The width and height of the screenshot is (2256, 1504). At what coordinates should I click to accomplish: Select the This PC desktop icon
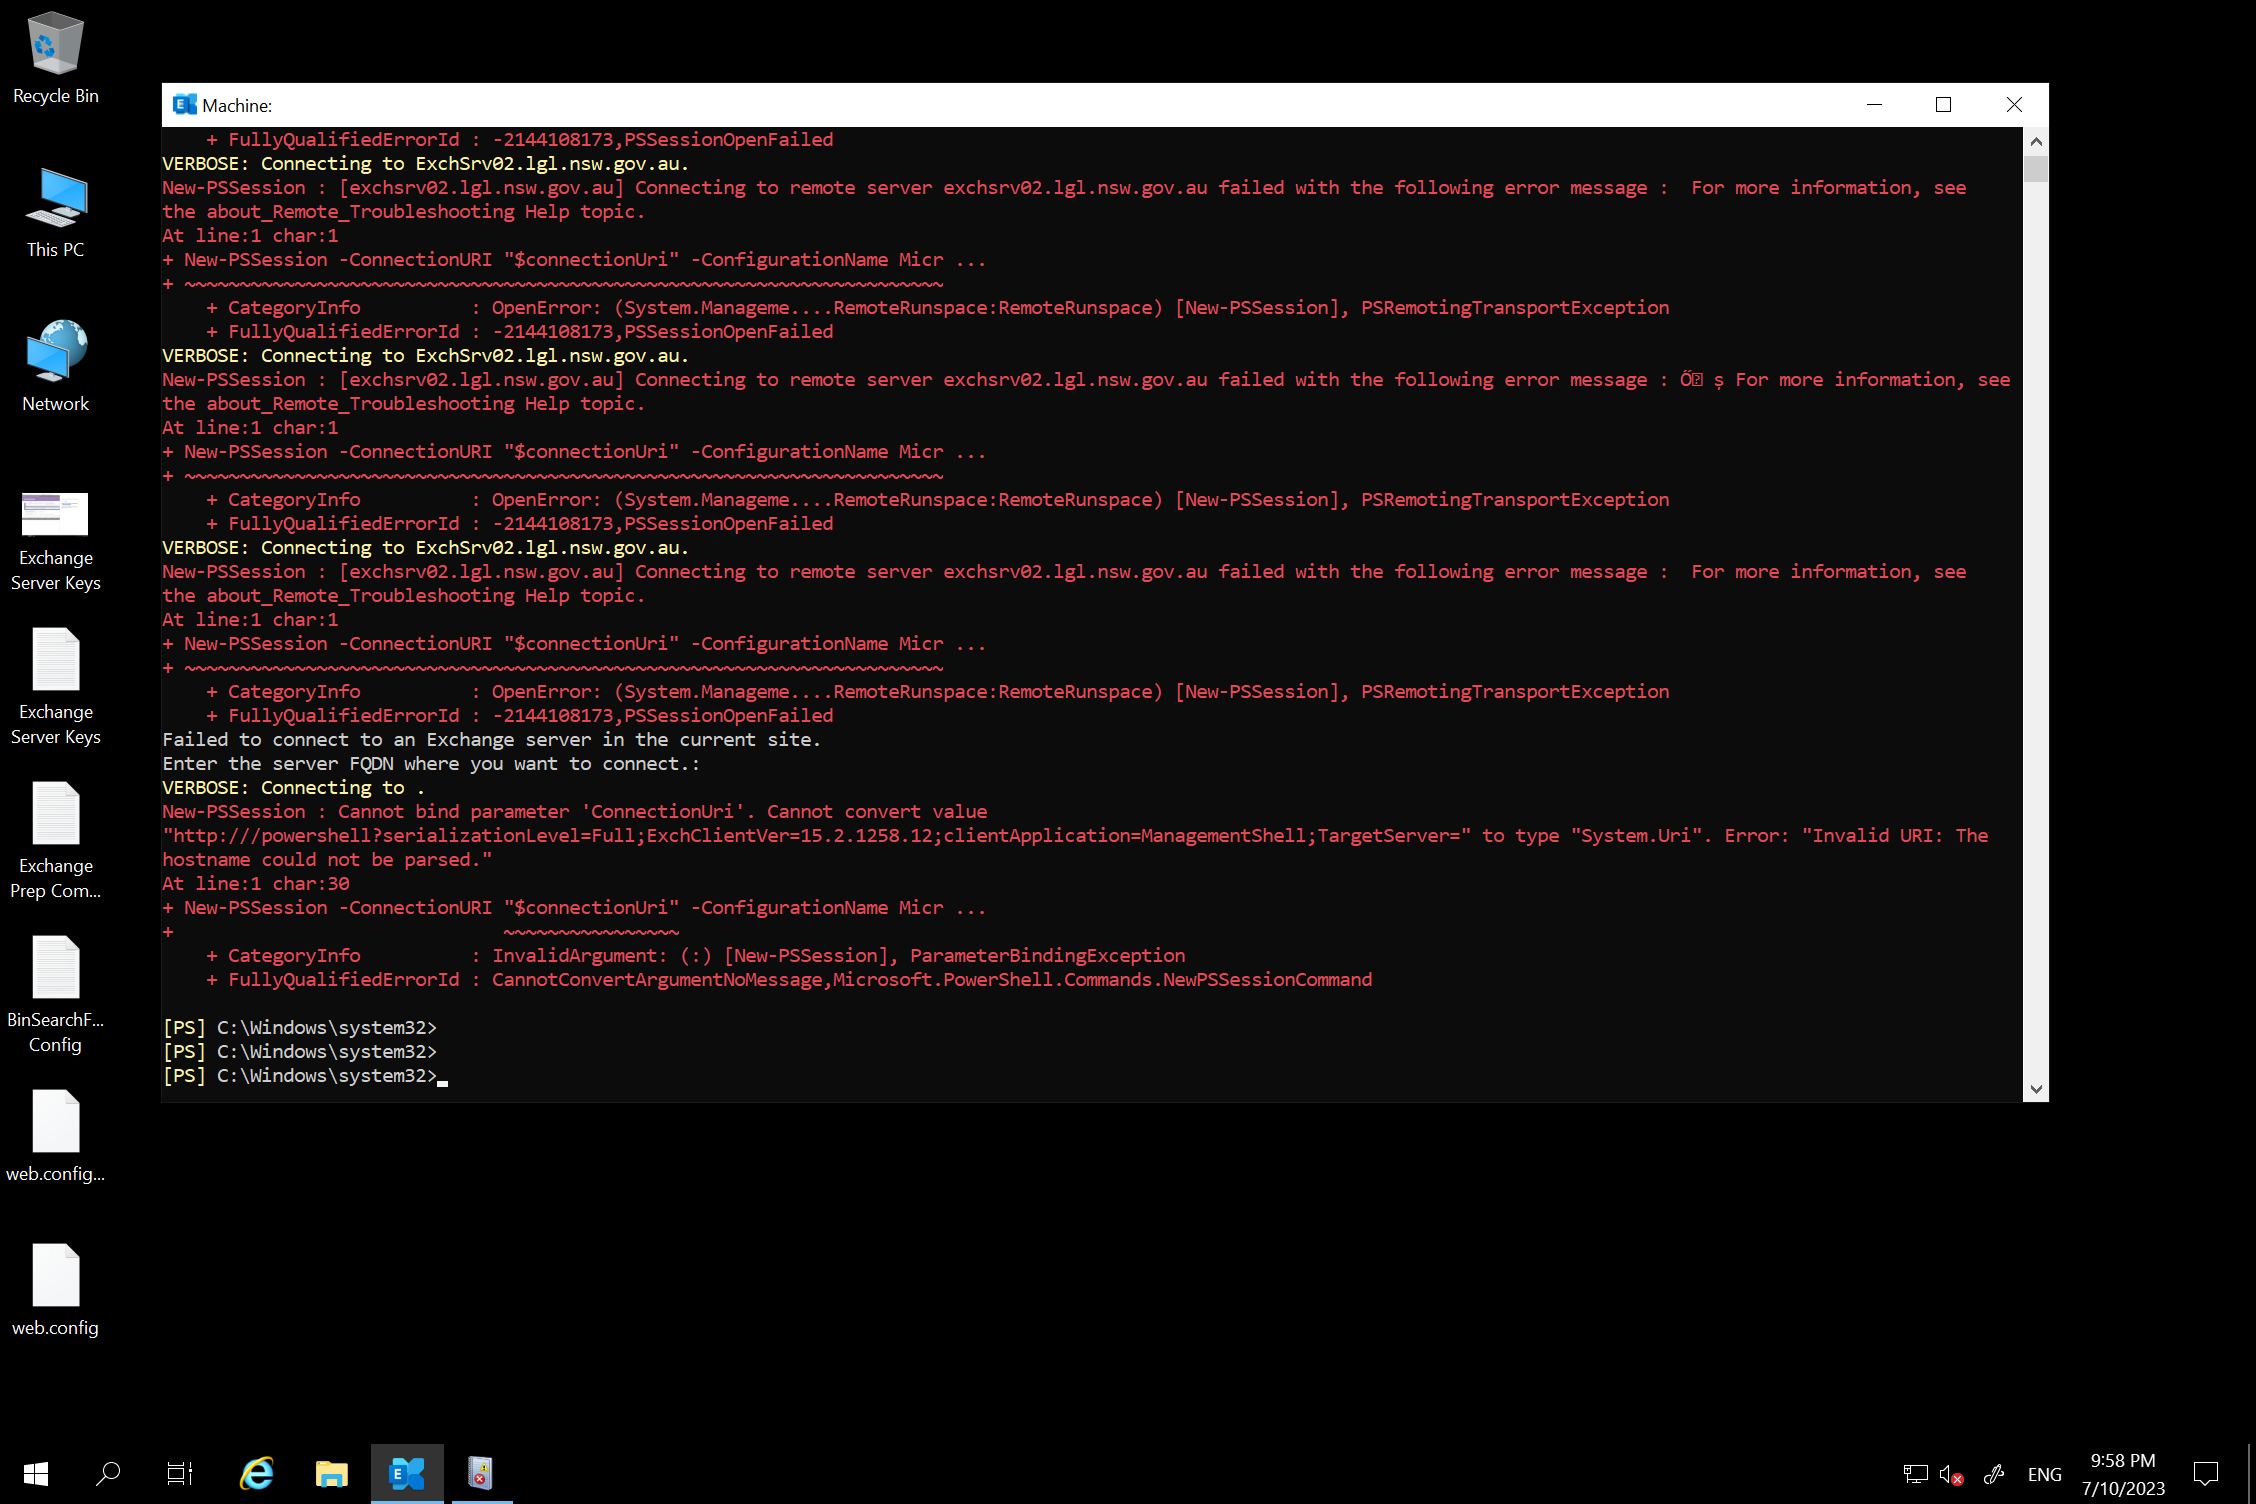55,199
